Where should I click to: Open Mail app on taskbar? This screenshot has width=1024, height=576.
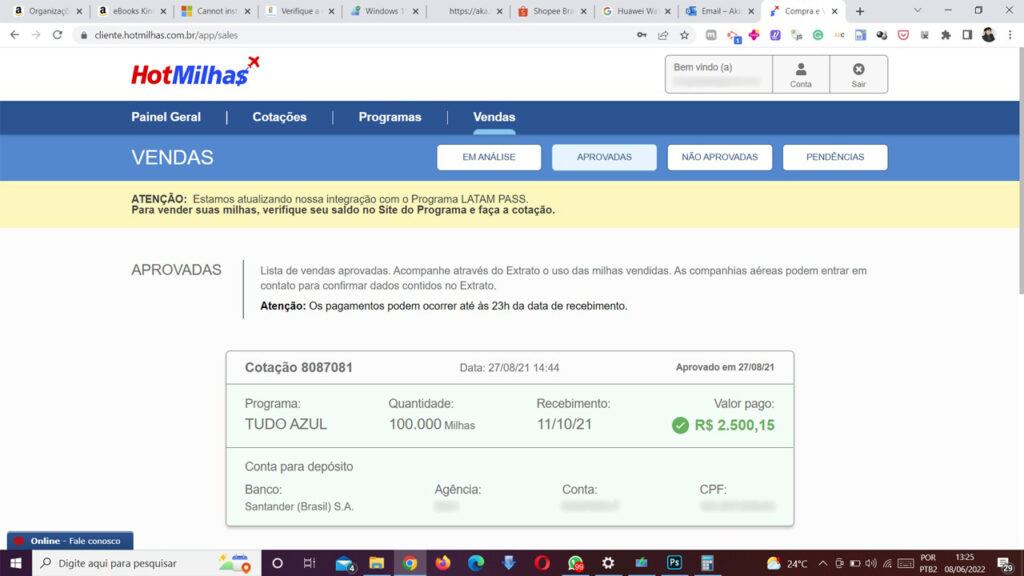(x=344, y=563)
